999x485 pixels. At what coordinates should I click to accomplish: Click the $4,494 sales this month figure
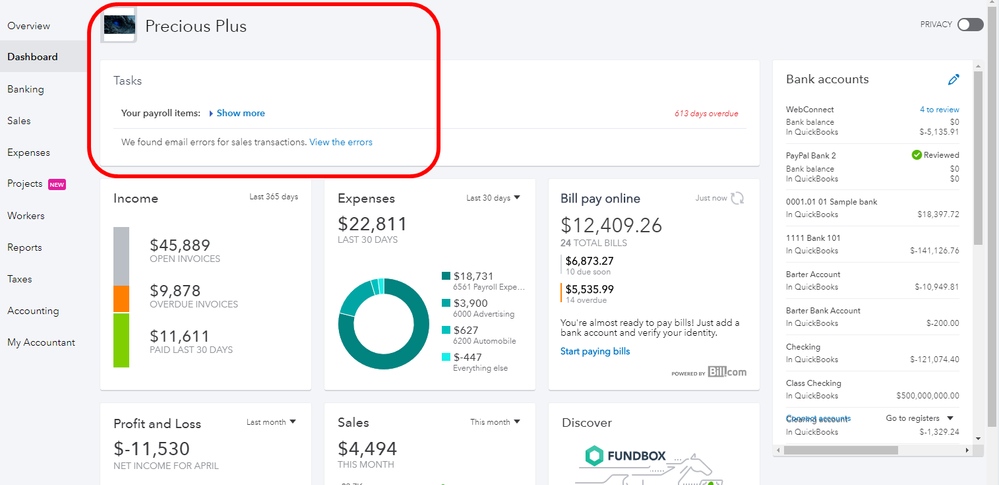[x=367, y=448]
